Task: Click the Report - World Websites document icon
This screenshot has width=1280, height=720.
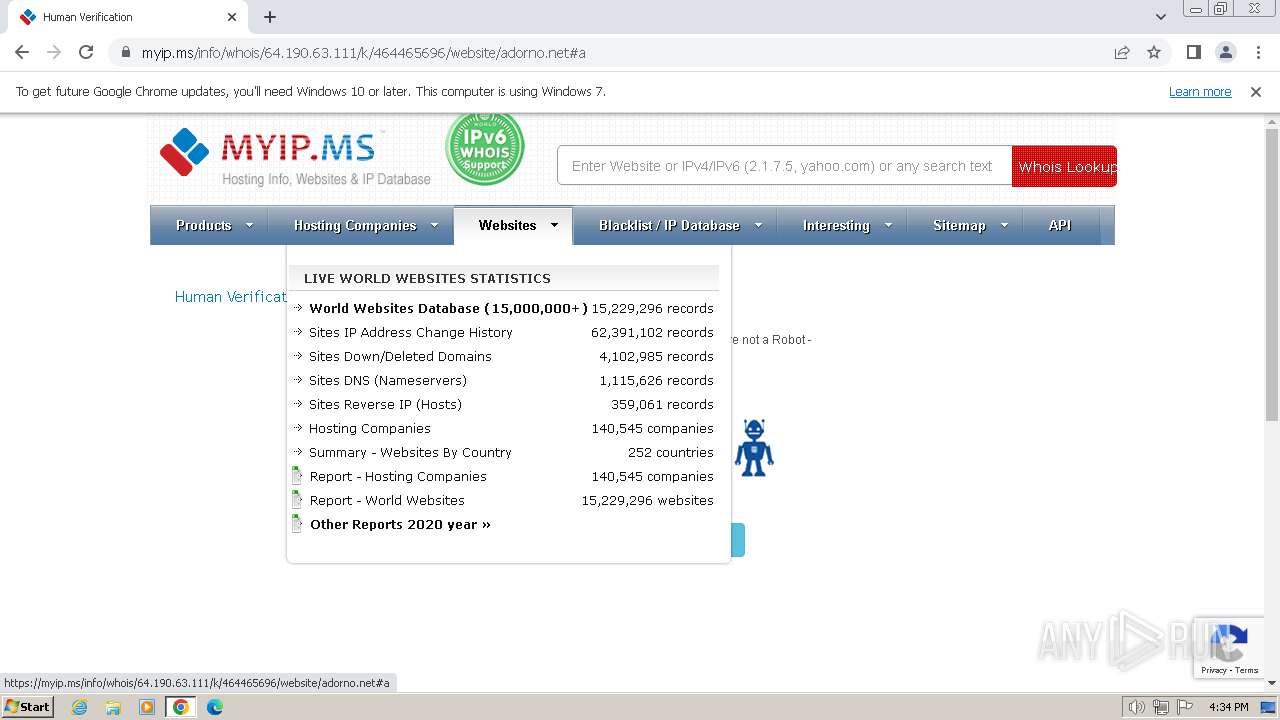Action: click(x=297, y=500)
